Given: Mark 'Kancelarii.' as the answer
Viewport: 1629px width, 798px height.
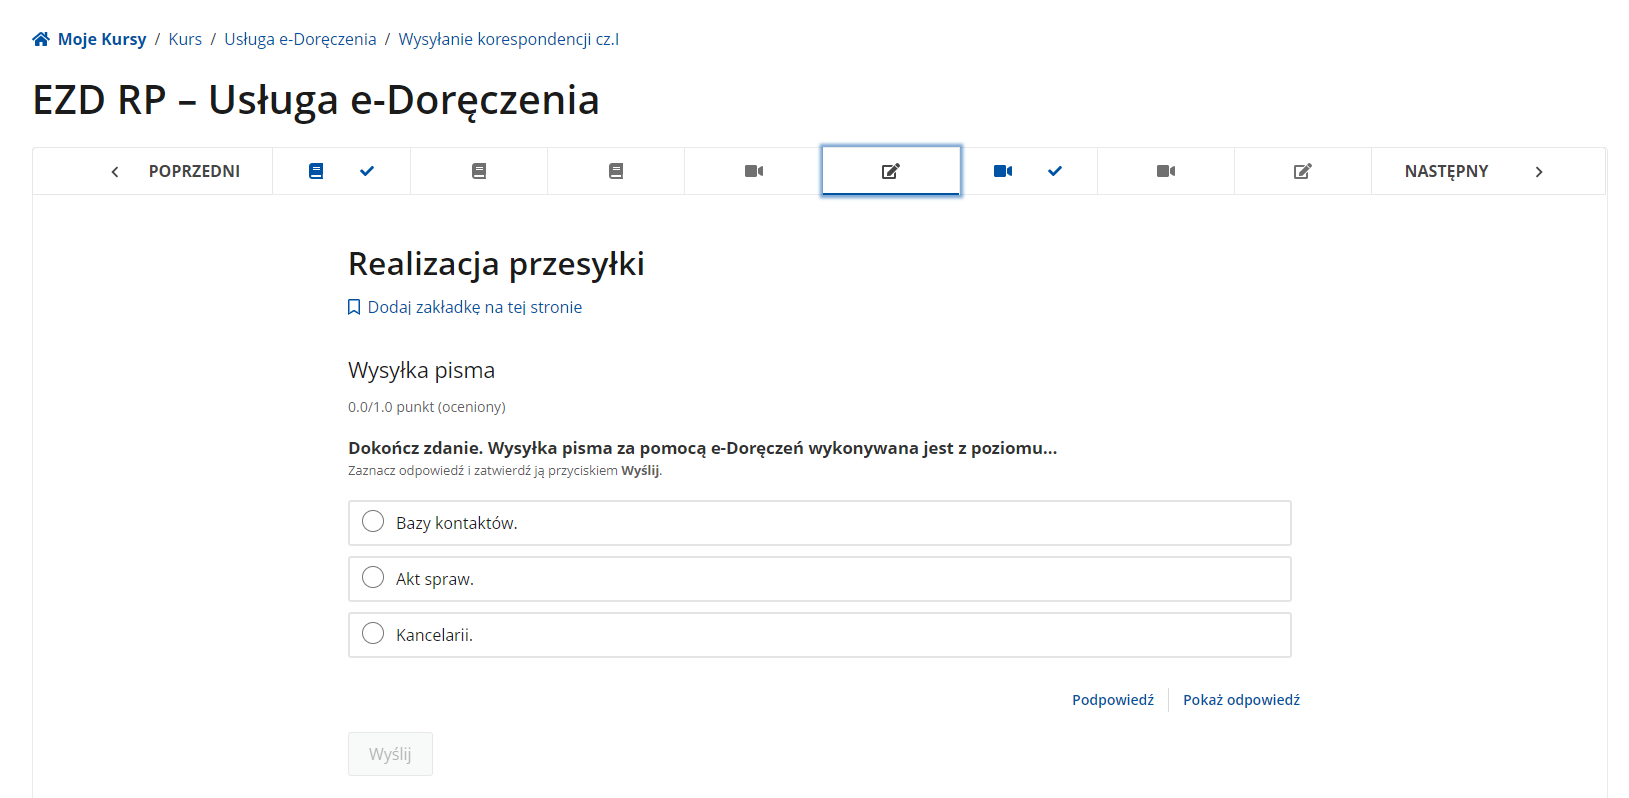Looking at the screenshot, I should pyautogui.click(x=373, y=634).
